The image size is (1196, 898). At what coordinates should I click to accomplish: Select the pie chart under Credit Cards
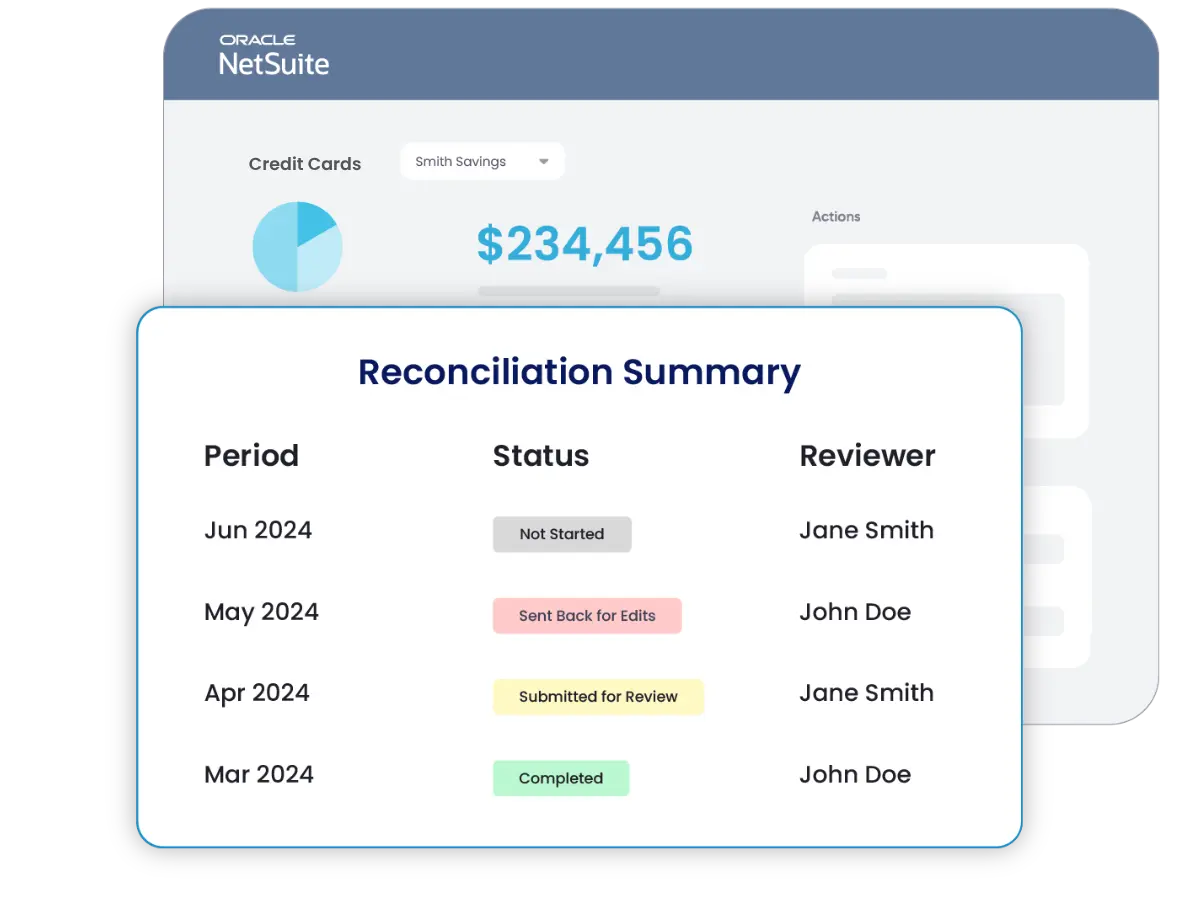click(x=297, y=245)
